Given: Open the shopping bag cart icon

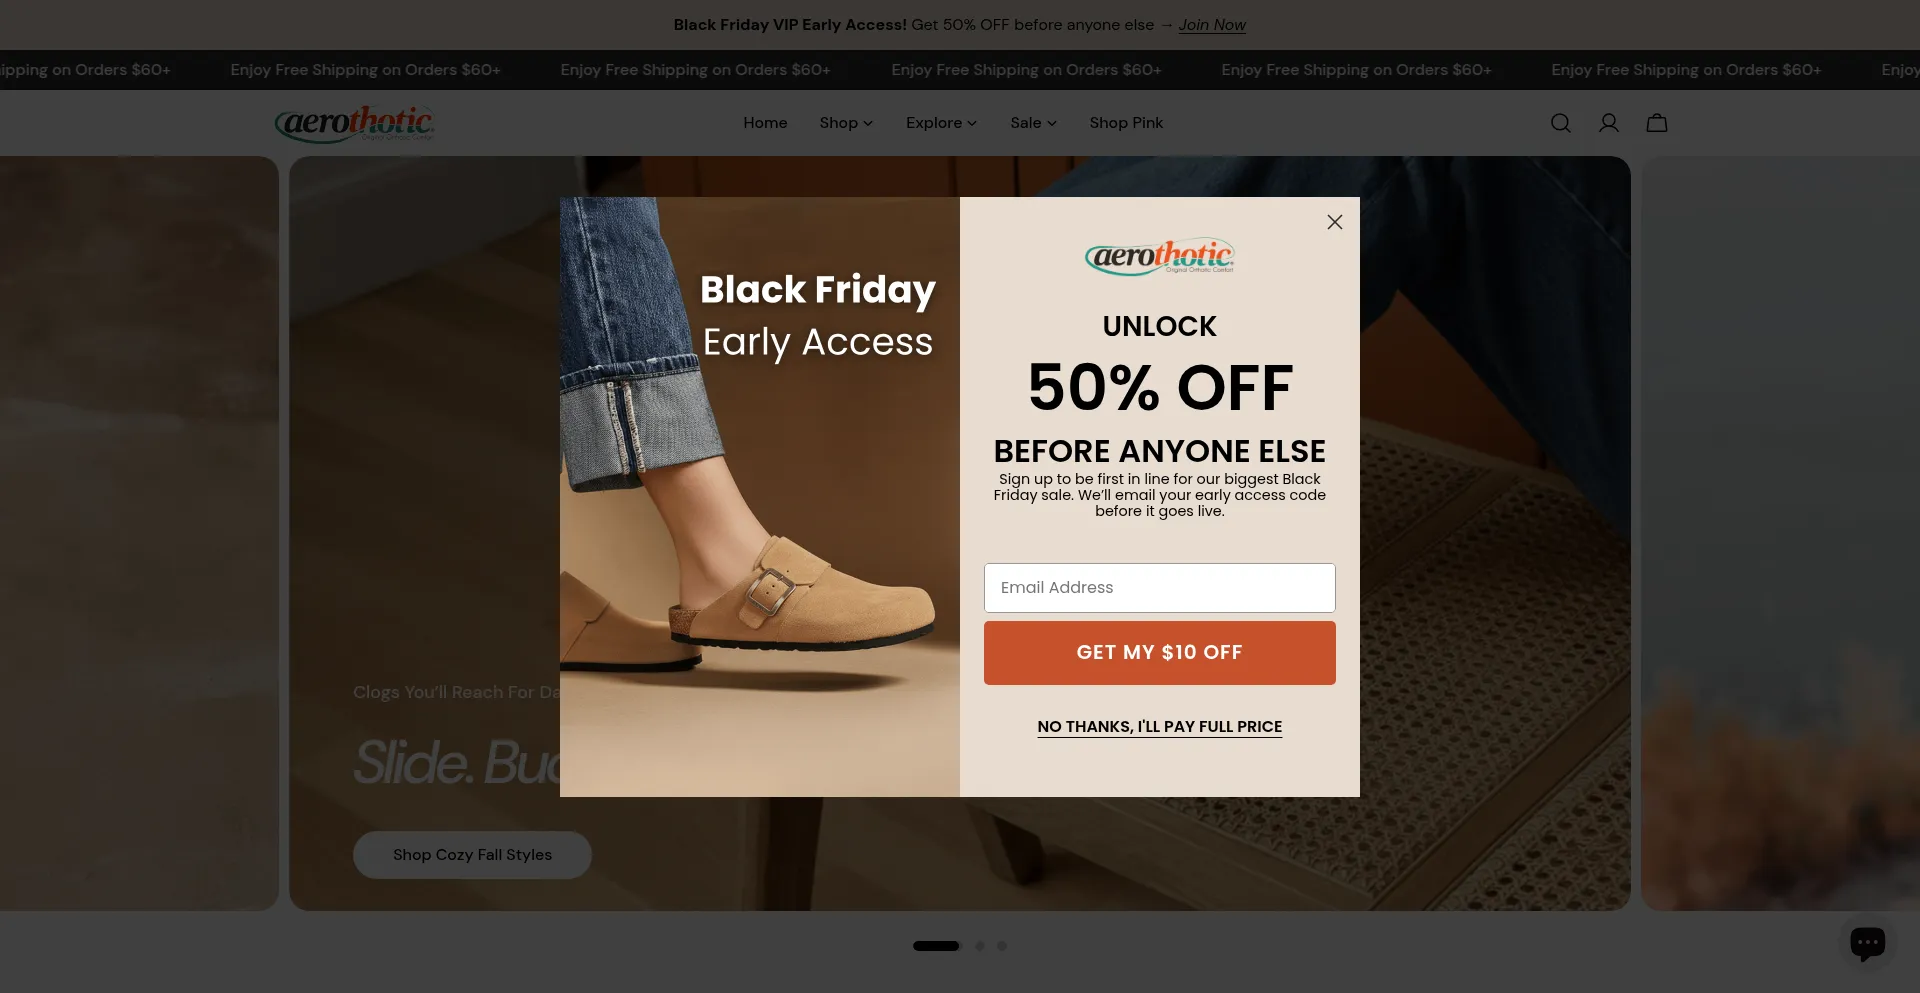Looking at the screenshot, I should tap(1657, 123).
